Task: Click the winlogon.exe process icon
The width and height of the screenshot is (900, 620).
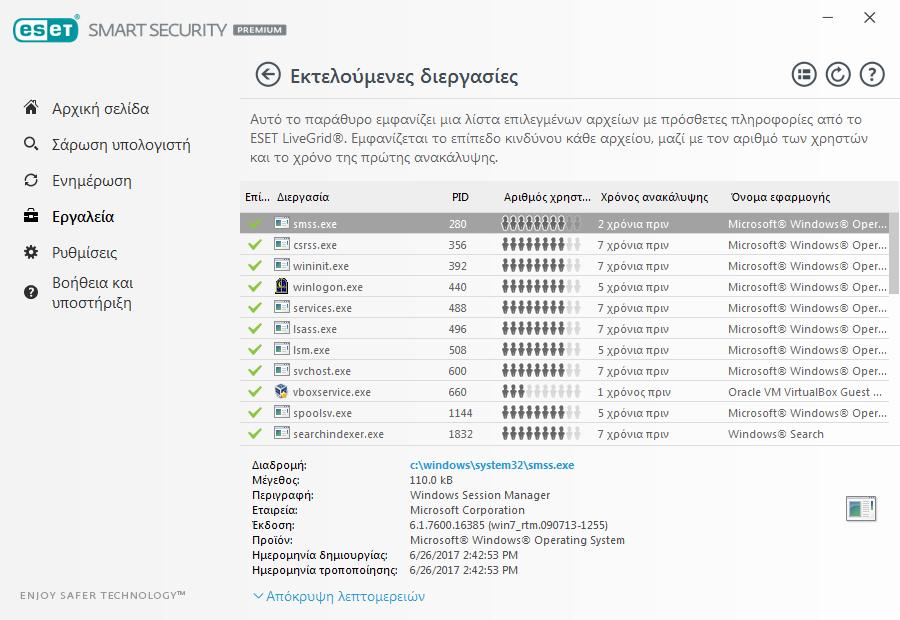Action: point(281,286)
